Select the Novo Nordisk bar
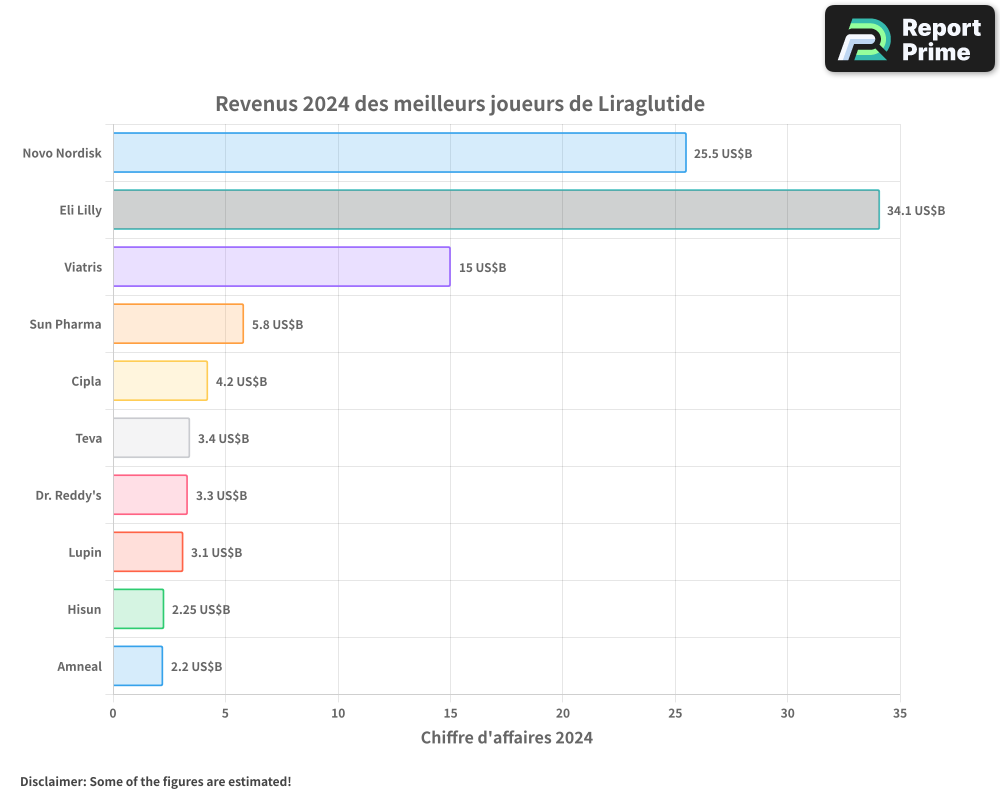The image size is (1000, 800). 400,153
